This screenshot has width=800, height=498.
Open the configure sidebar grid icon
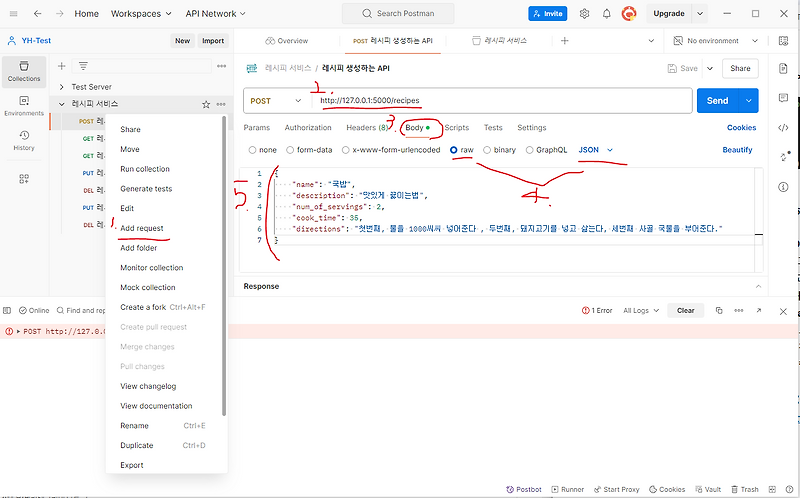[x=24, y=179]
